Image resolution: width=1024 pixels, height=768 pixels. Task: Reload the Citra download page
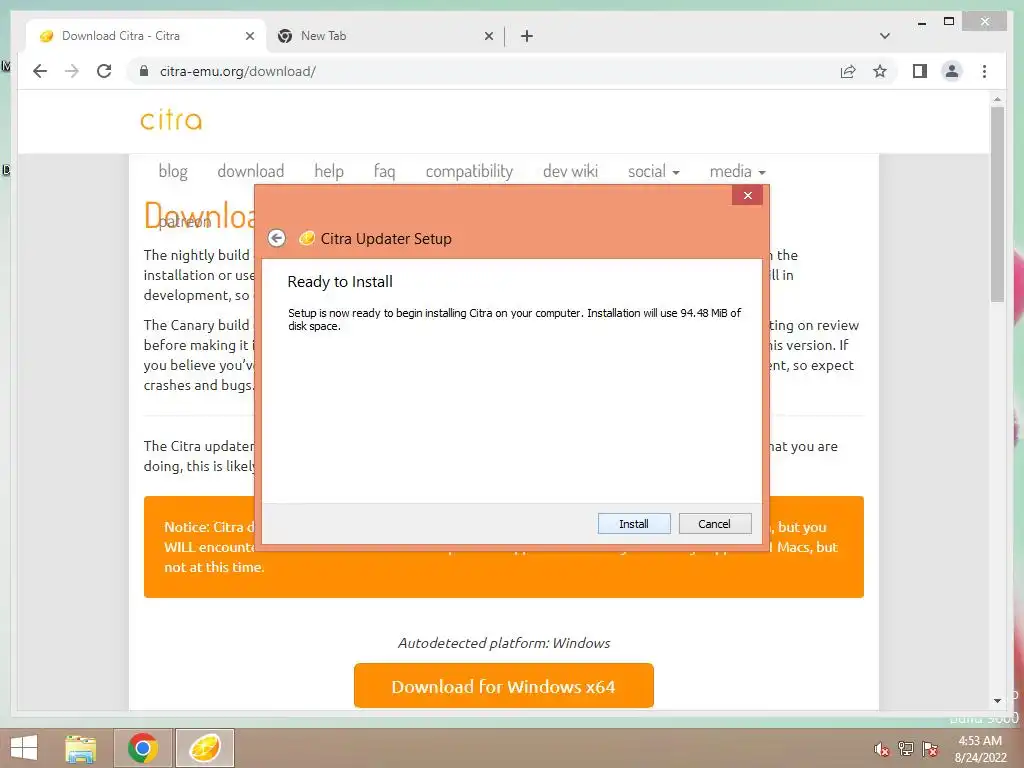click(x=104, y=71)
